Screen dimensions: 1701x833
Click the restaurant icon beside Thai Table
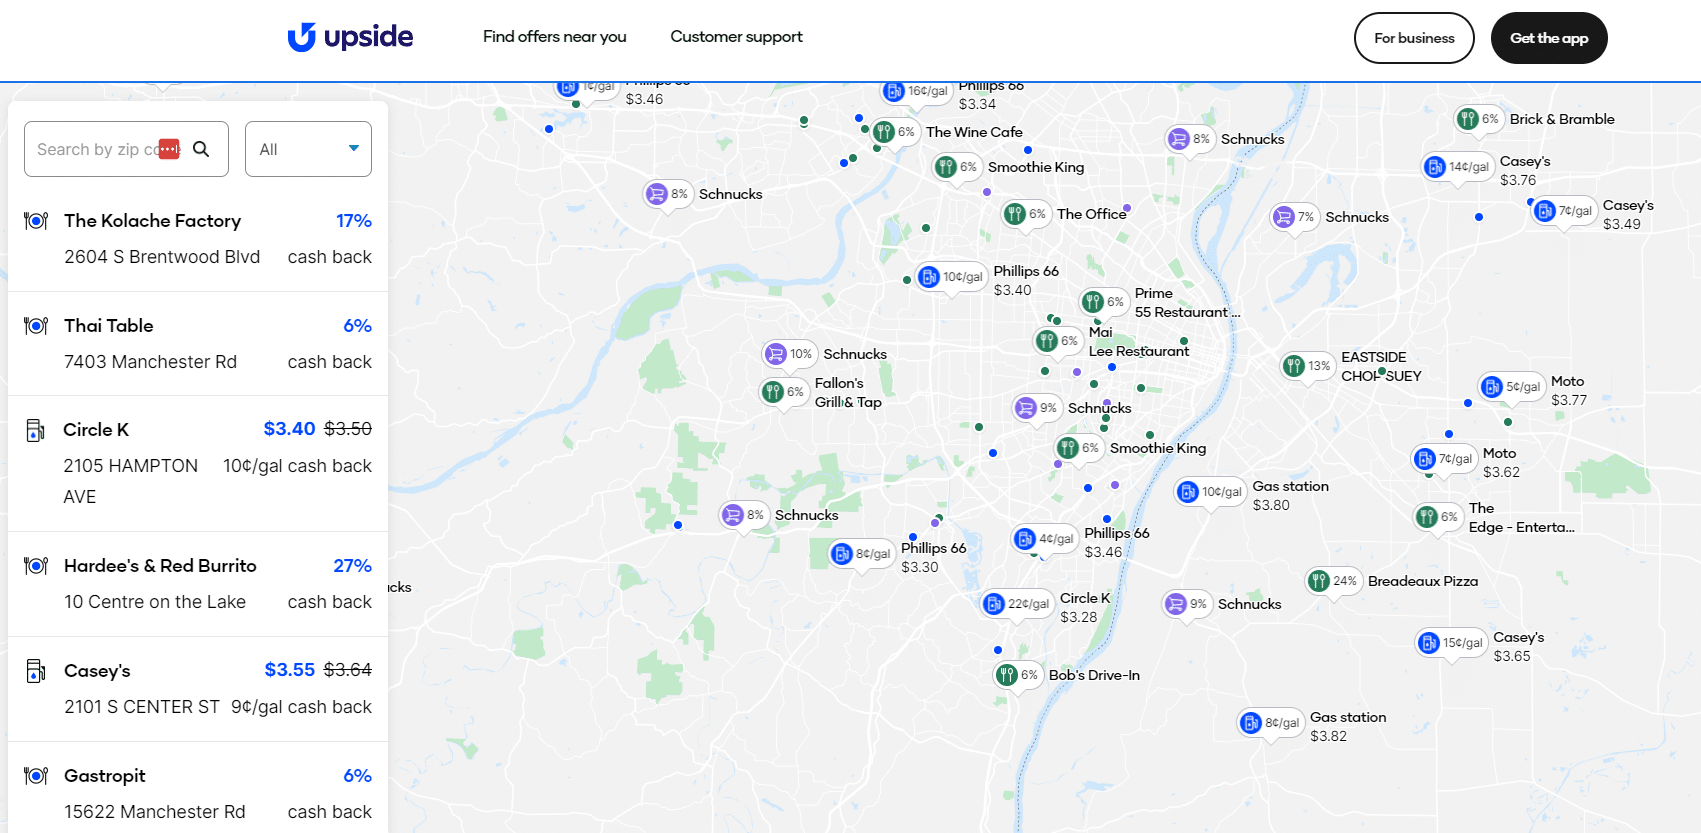36,326
